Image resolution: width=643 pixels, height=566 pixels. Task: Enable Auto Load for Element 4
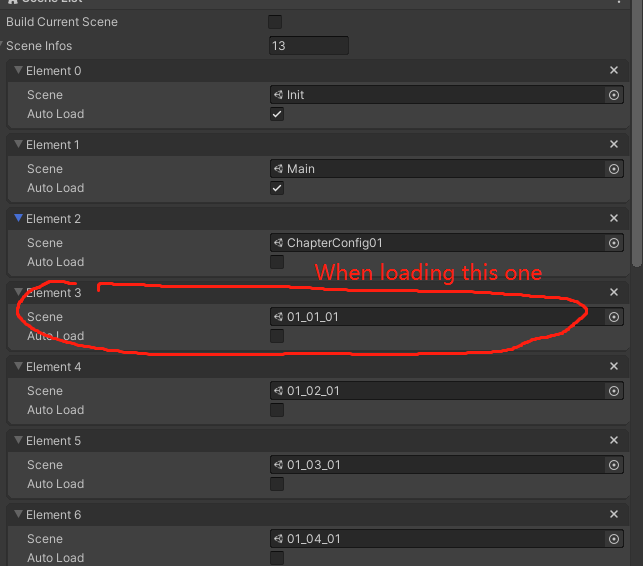click(x=277, y=410)
